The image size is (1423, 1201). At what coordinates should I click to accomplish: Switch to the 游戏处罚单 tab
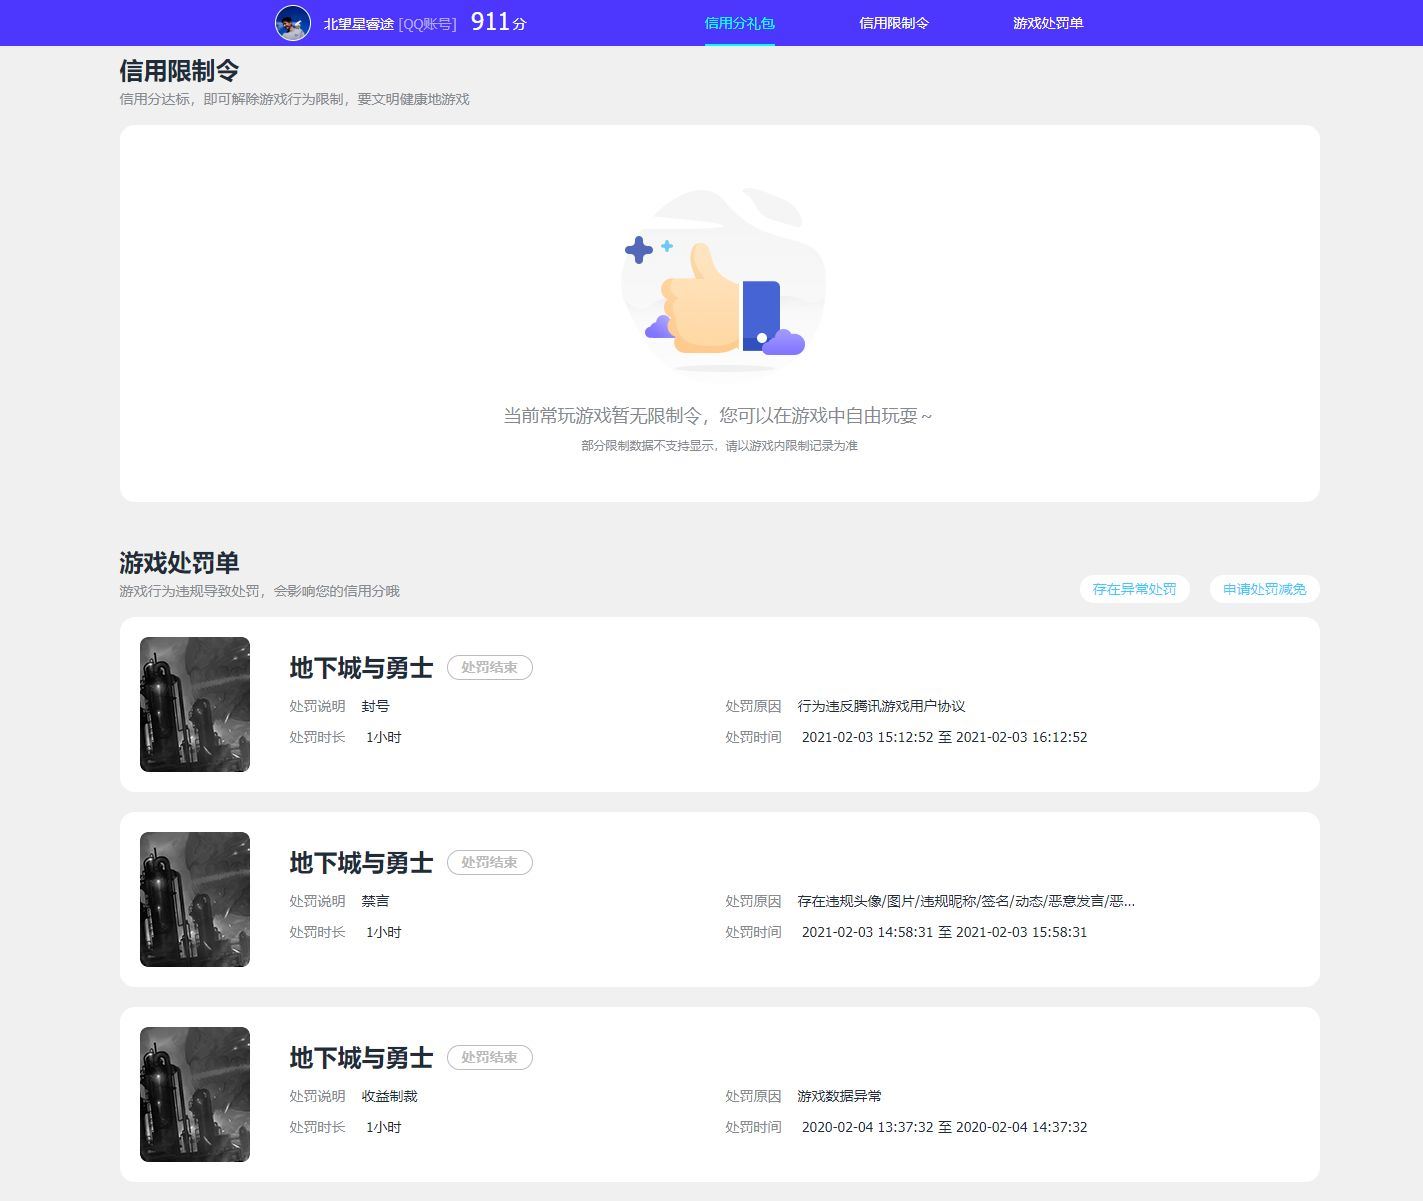pyautogui.click(x=1046, y=21)
